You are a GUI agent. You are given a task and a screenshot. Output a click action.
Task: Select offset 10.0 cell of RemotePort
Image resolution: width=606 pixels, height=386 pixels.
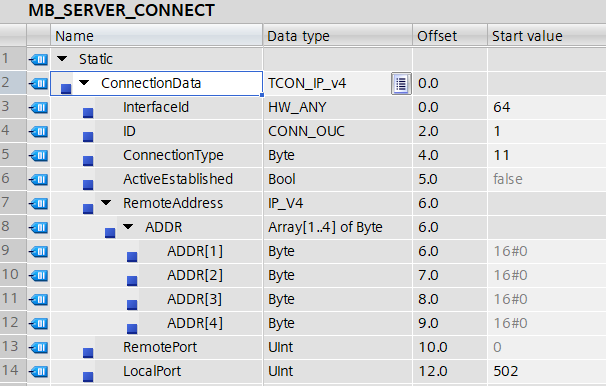click(x=450, y=347)
